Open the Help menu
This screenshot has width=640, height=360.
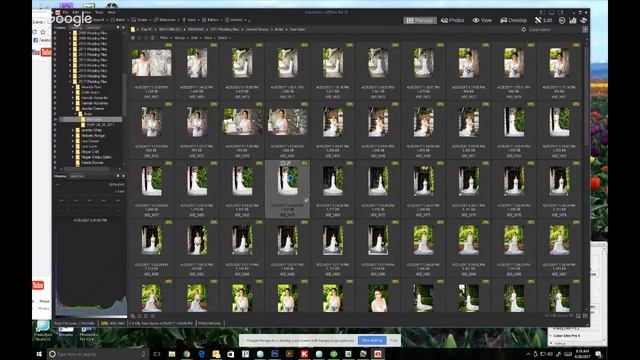point(111,12)
